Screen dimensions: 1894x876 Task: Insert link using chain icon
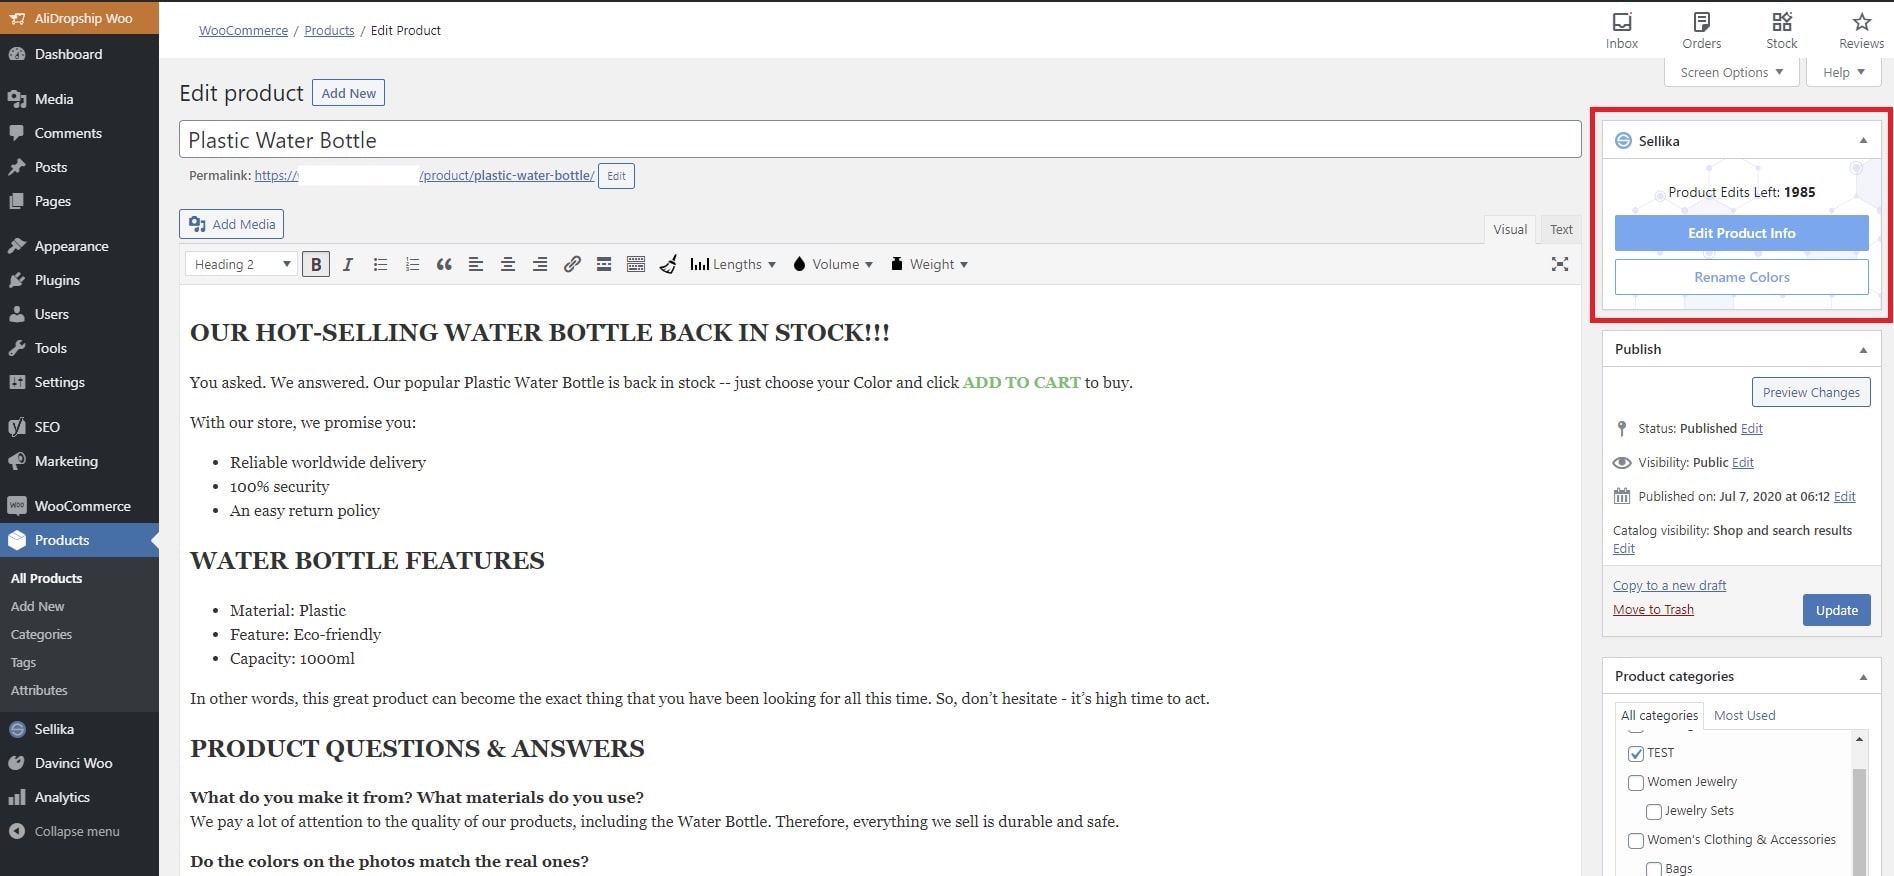click(x=572, y=265)
